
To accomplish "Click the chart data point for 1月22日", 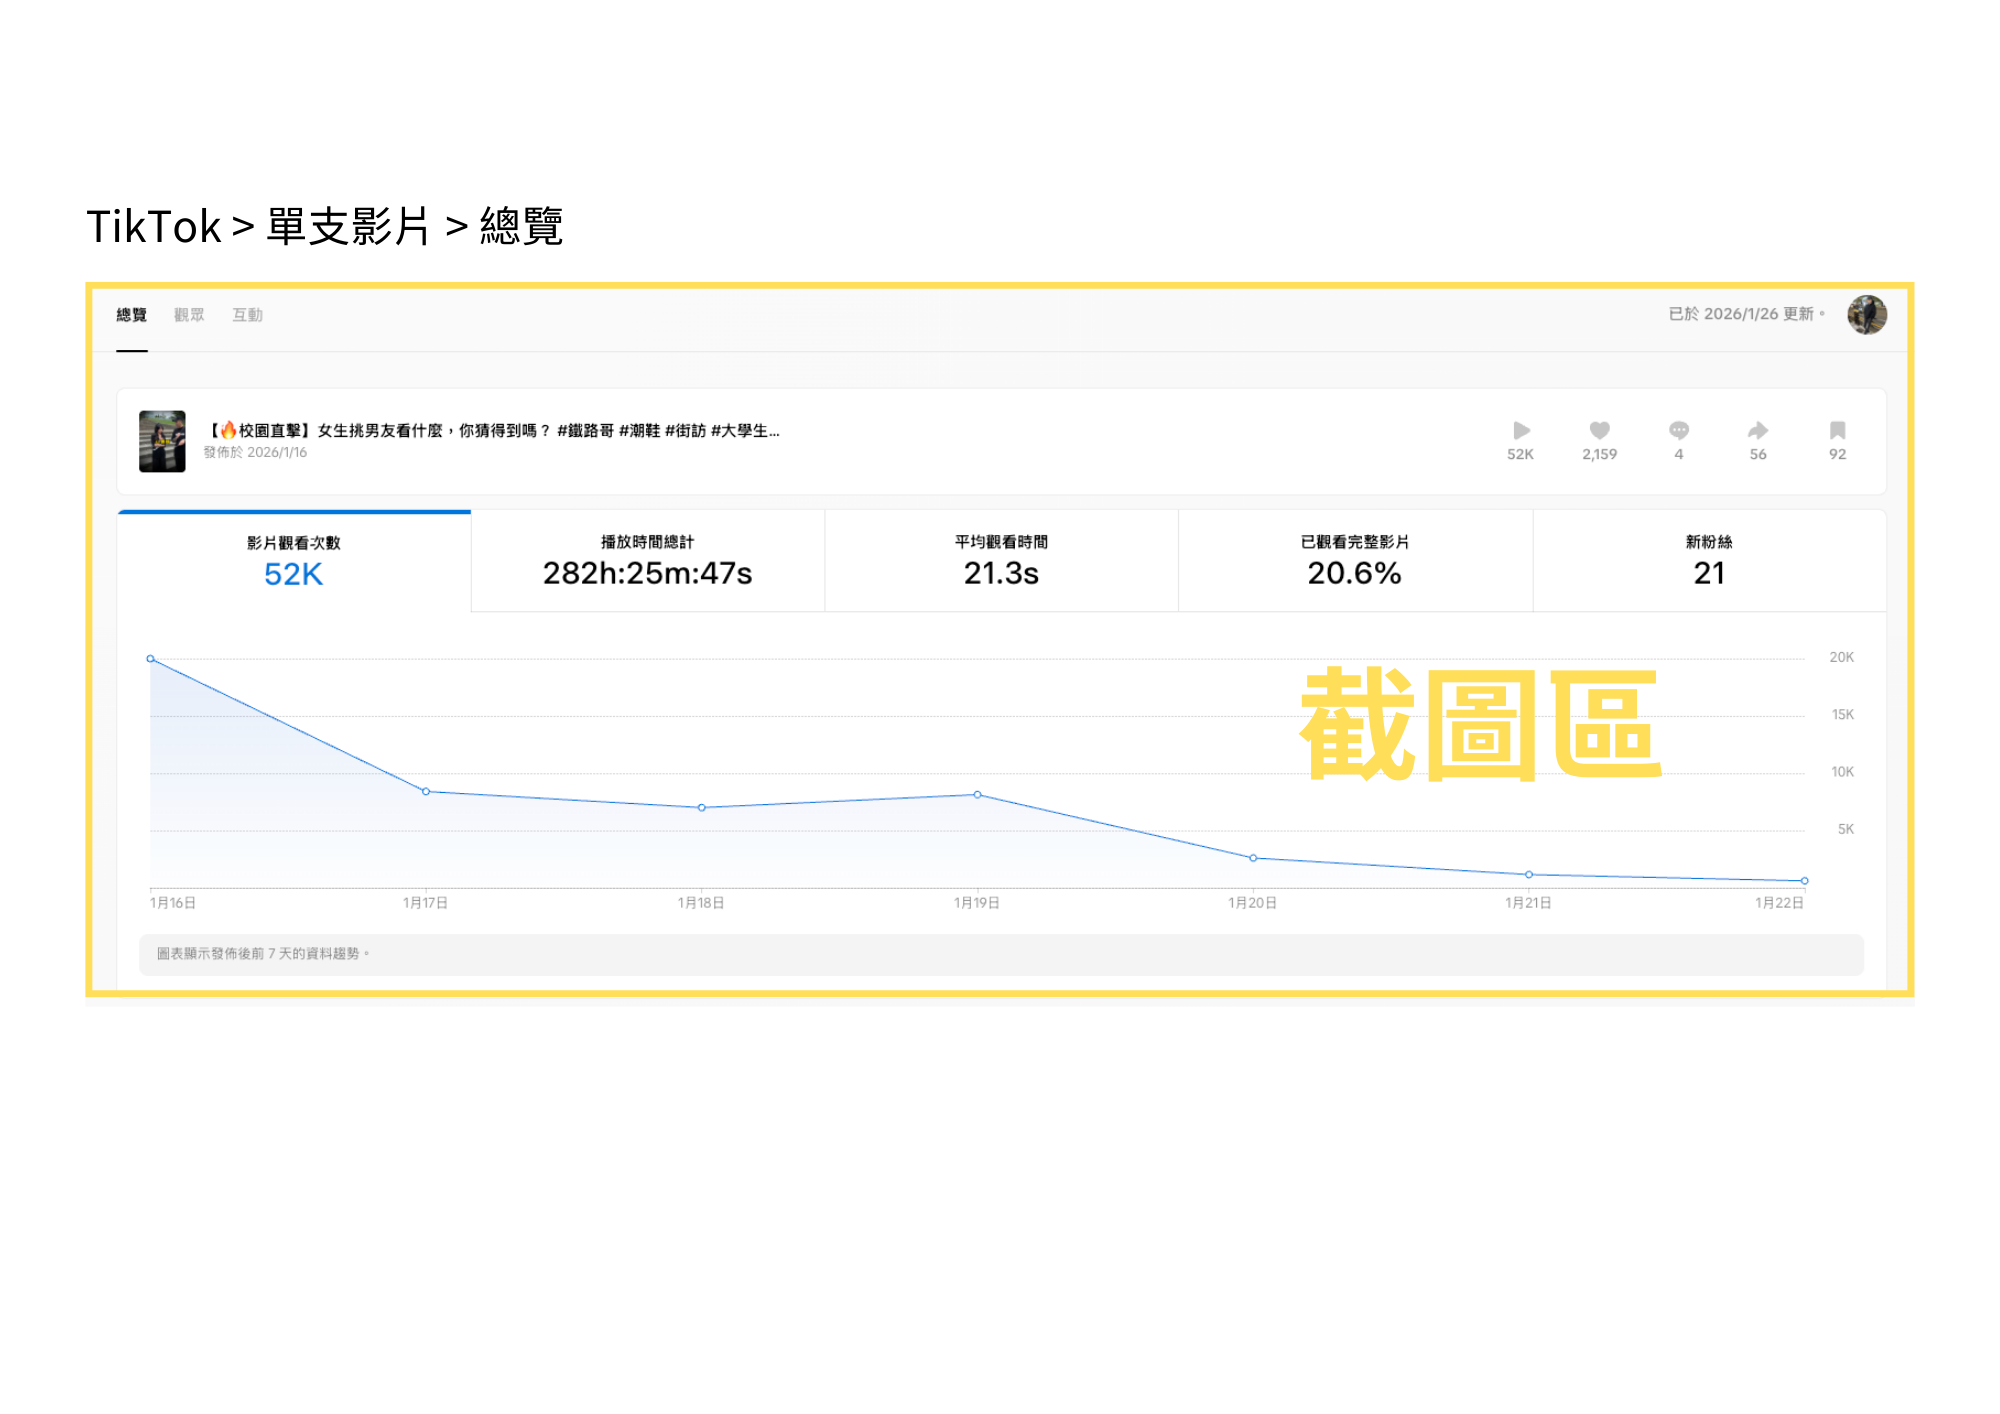I will click(1804, 881).
